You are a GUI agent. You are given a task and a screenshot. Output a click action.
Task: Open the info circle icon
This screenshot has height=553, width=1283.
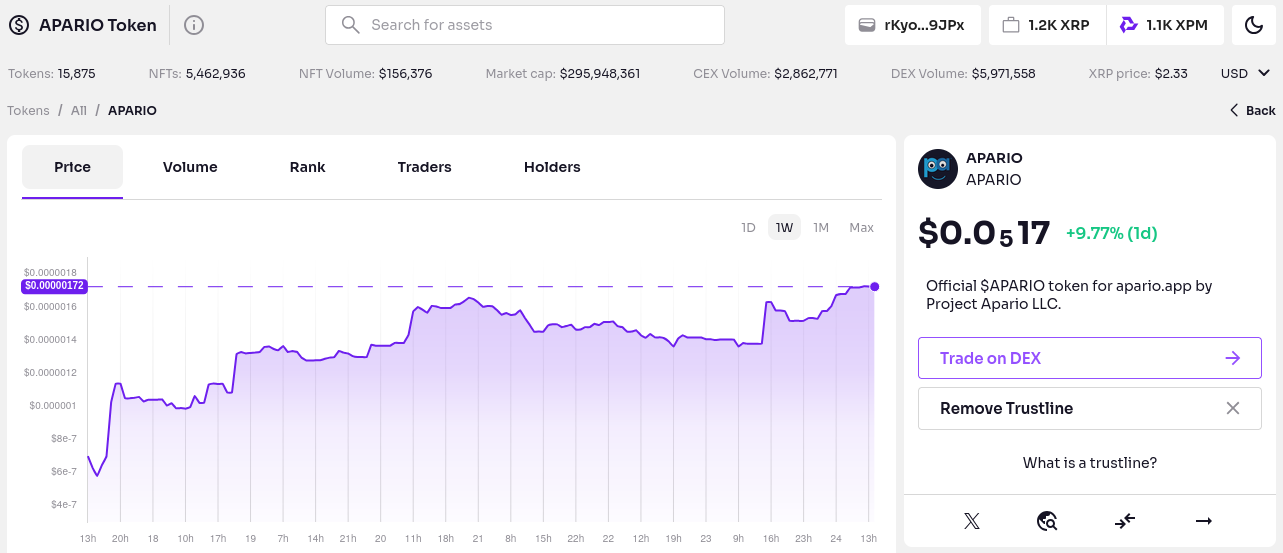click(x=194, y=25)
